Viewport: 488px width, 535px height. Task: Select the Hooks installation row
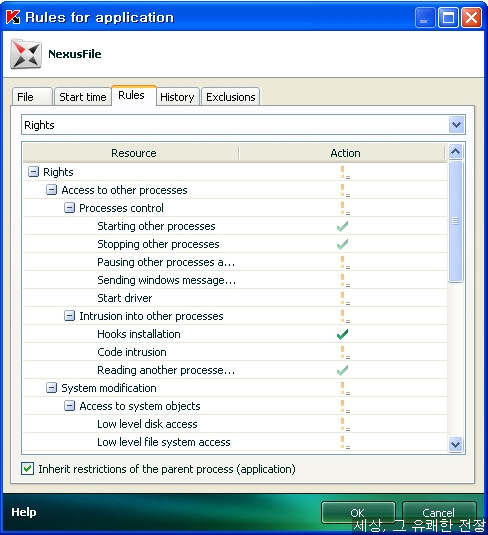pos(235,334)
